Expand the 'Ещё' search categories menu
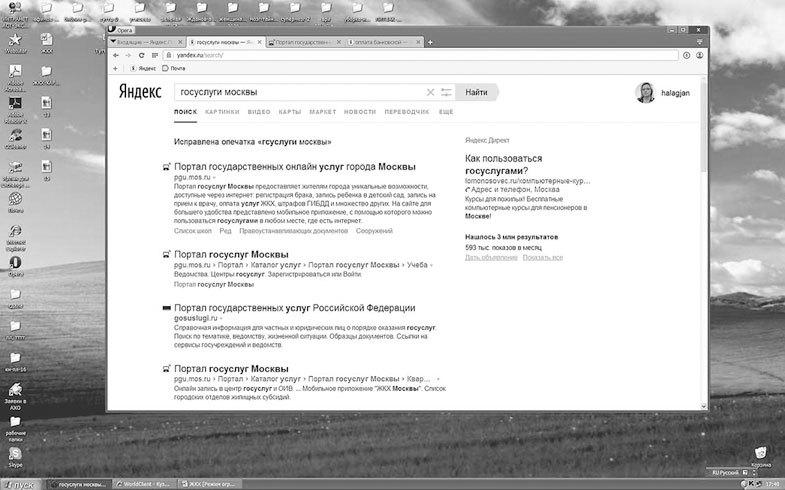The image size is (785, 490). 446,112
